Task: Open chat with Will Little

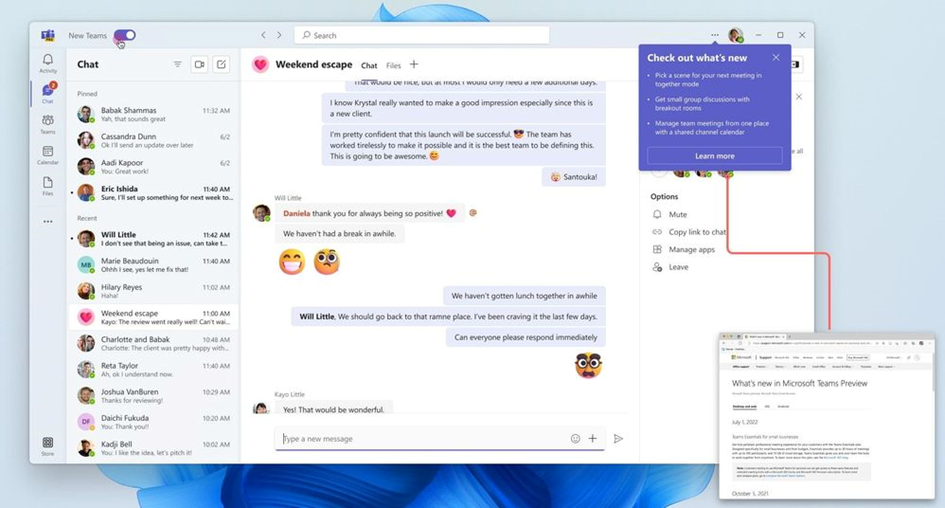Action: point(155,239)
